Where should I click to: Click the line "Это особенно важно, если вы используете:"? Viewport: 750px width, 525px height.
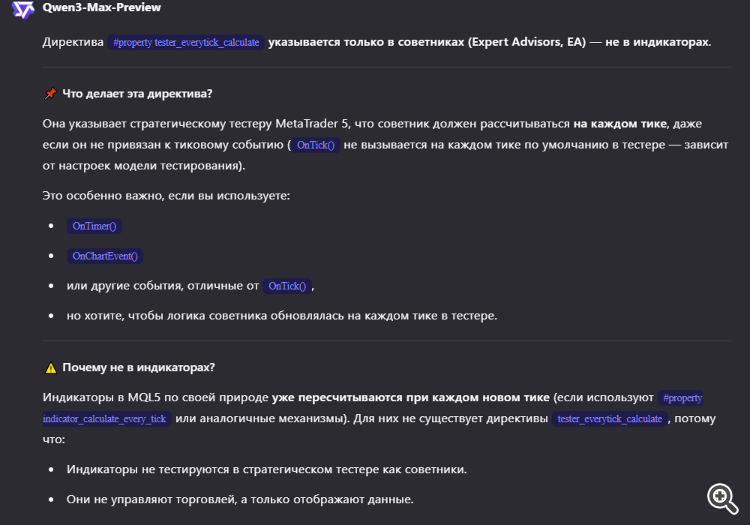[x=166, y=194]
